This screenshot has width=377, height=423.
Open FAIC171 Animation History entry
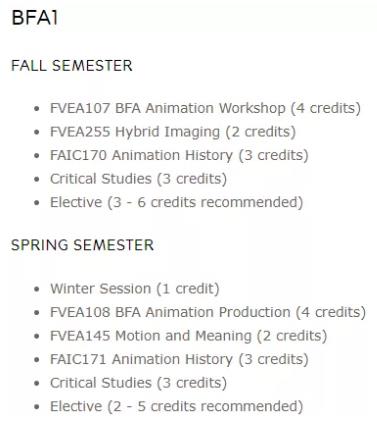(x=179, y=359)
